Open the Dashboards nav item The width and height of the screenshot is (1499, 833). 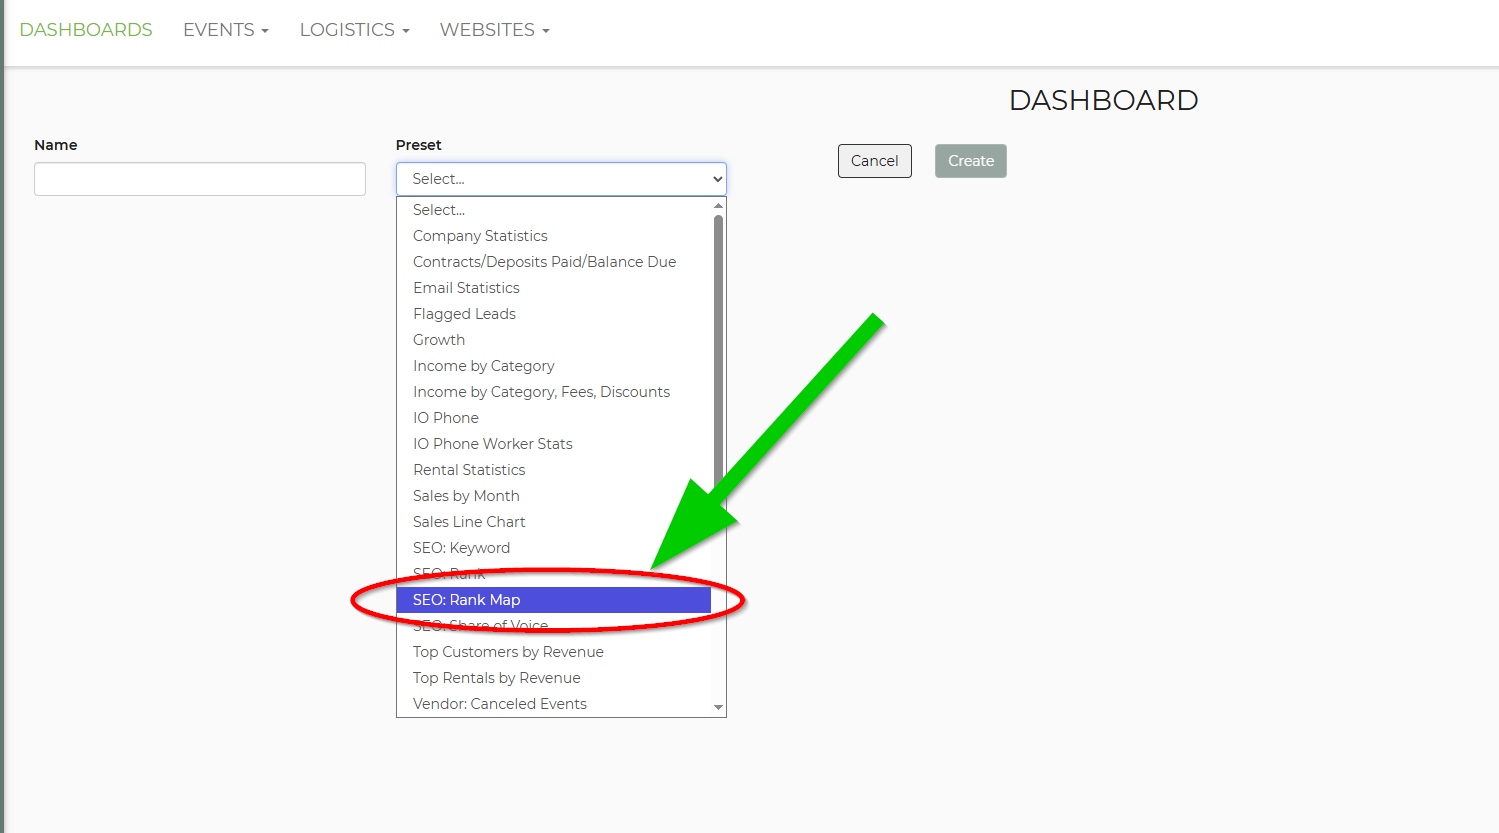[x=86, y=30]
